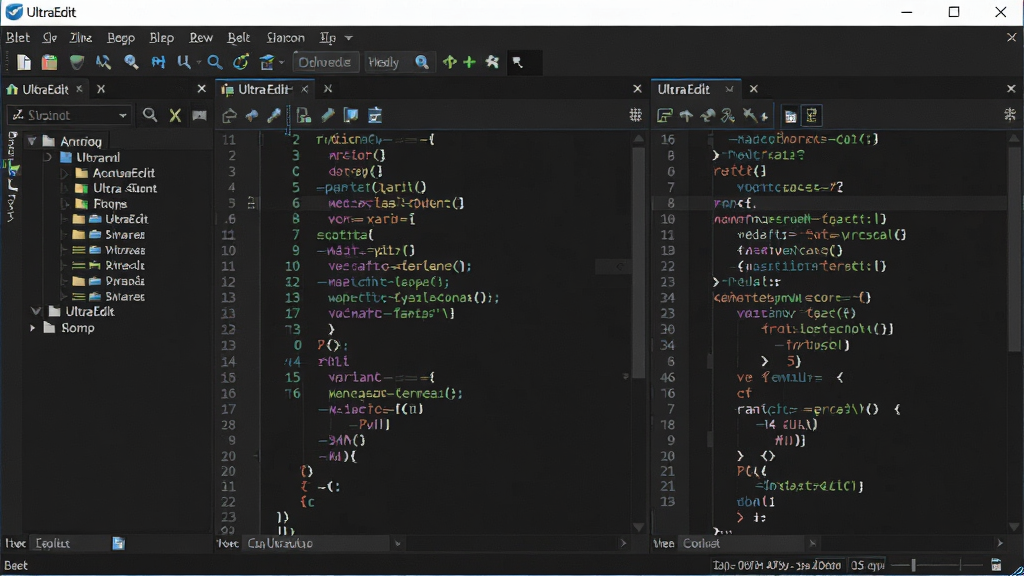Click the blue H toolbar icon
Viewport: 1024px width, 576px height.
pos(158,62)
